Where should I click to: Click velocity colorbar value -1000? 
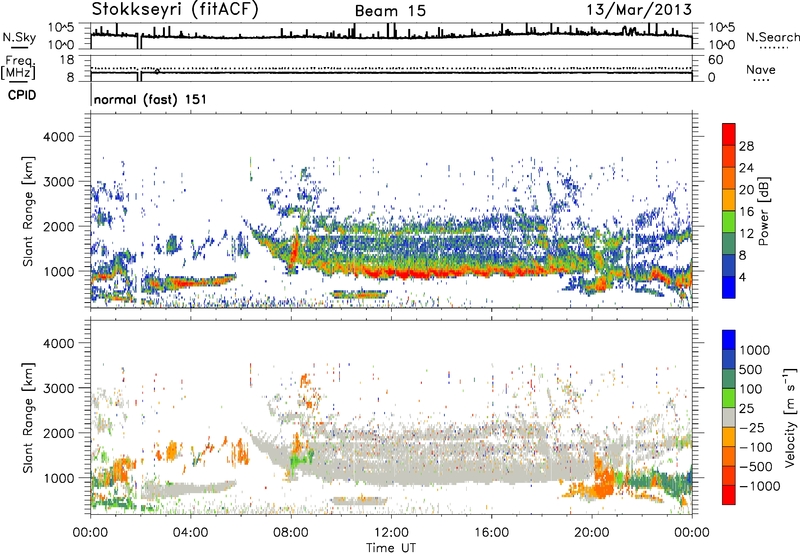(759, 486)
